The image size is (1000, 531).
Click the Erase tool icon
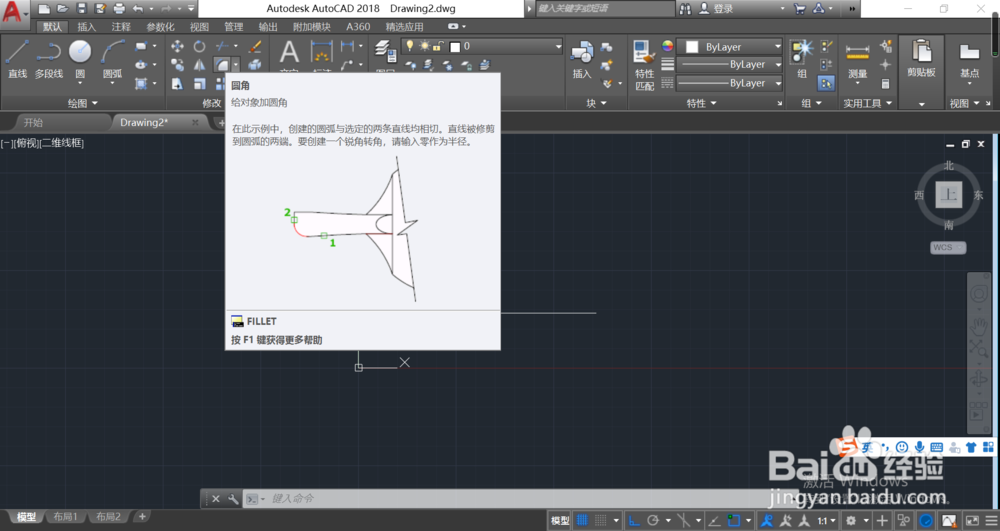click(x=255, y=46)
